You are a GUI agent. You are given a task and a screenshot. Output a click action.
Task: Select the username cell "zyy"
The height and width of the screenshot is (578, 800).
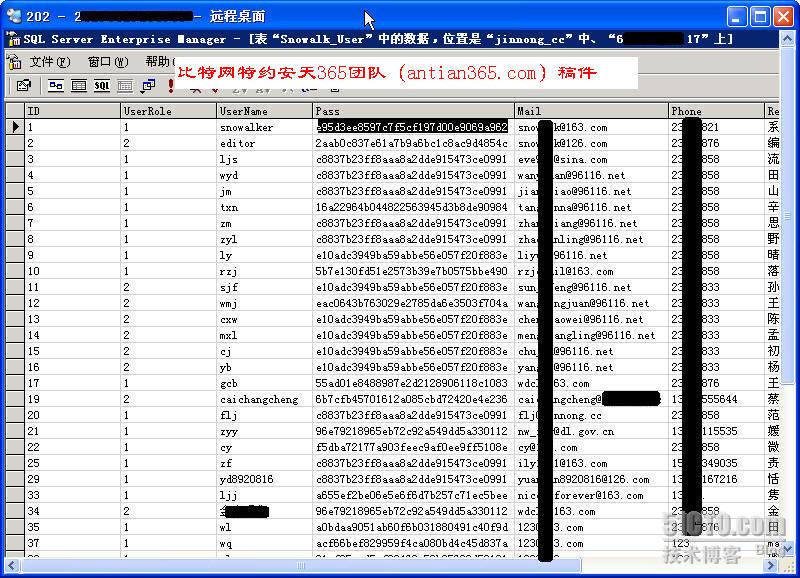coord(264,431)
